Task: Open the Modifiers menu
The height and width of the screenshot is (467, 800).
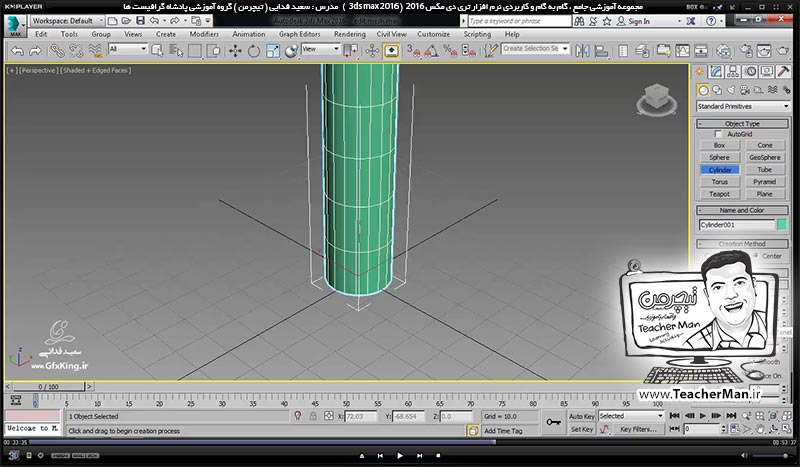Action: pos(204,34)
